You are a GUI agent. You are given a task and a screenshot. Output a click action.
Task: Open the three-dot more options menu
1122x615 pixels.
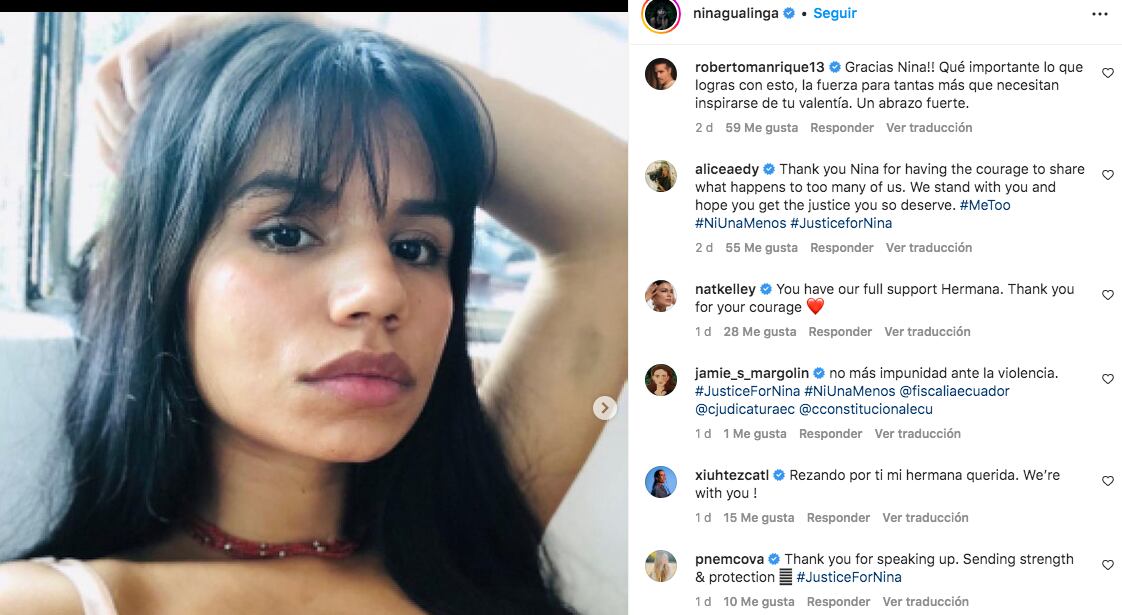(1100, 14)
